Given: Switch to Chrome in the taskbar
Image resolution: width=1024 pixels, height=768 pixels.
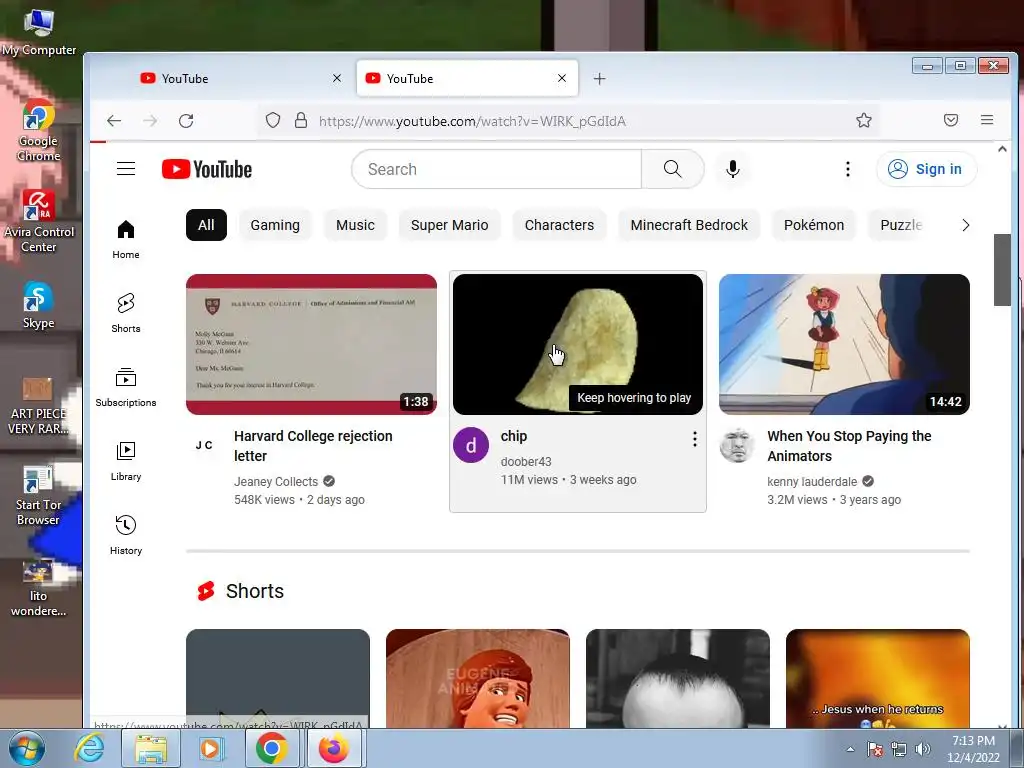Looking at the screenshot, I should (272, 748).
